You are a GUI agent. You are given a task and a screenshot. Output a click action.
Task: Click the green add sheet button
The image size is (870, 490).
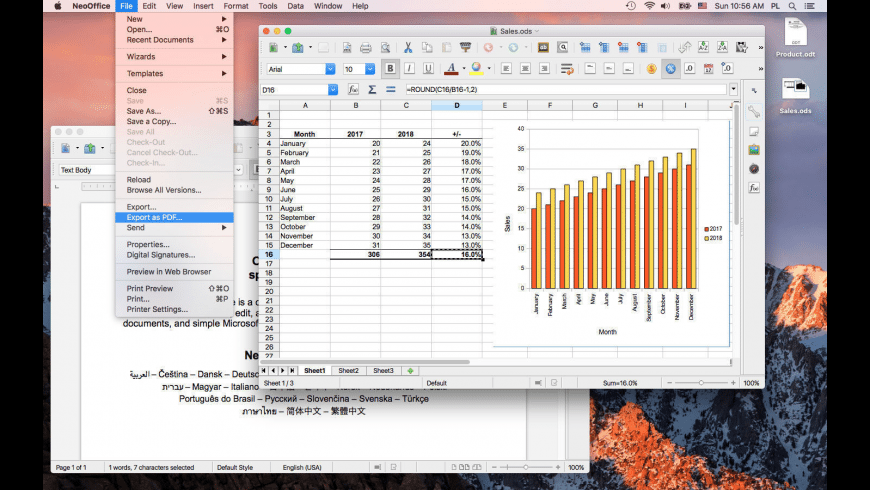point(410,370)
